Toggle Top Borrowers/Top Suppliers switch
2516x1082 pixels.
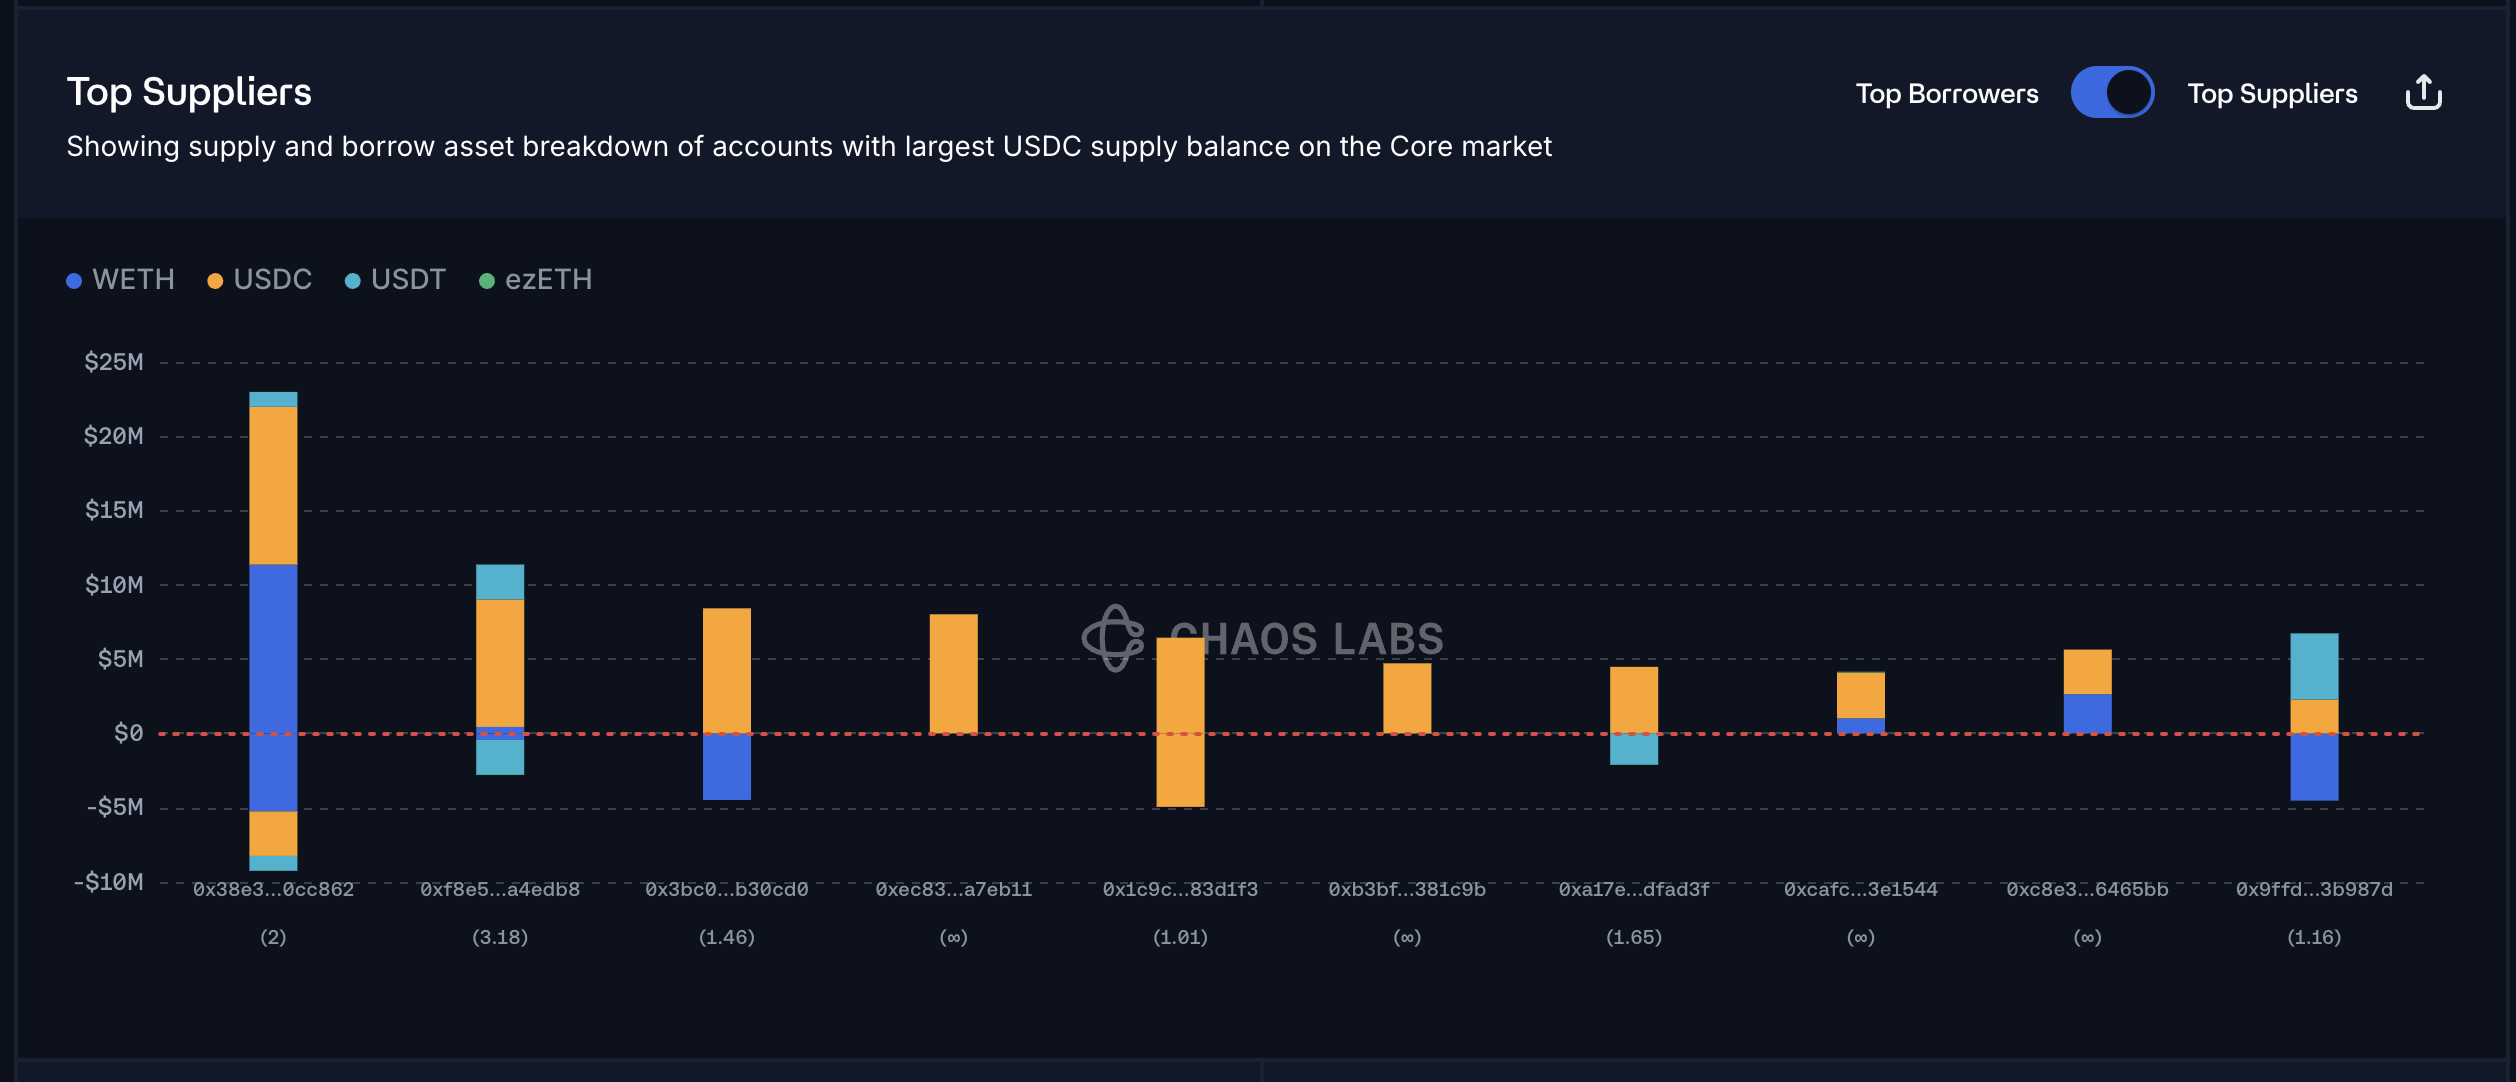coord(2111,93)
